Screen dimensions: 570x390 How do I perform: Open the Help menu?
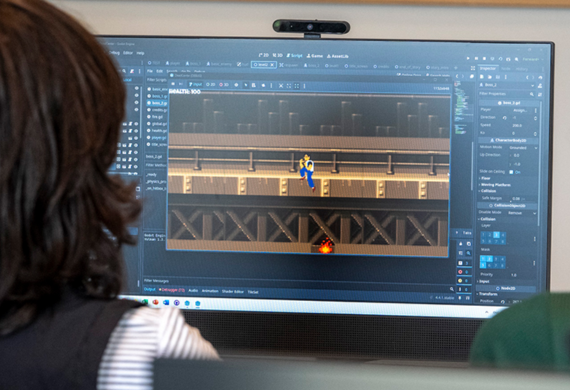click(140, 53)
